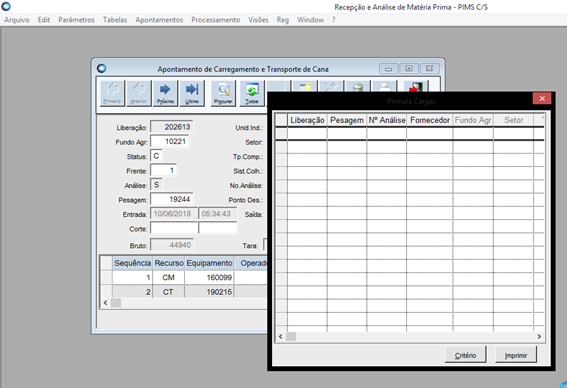Click the Todos refresh-all icon
The image size is (567, 388).
coord(252,93)
